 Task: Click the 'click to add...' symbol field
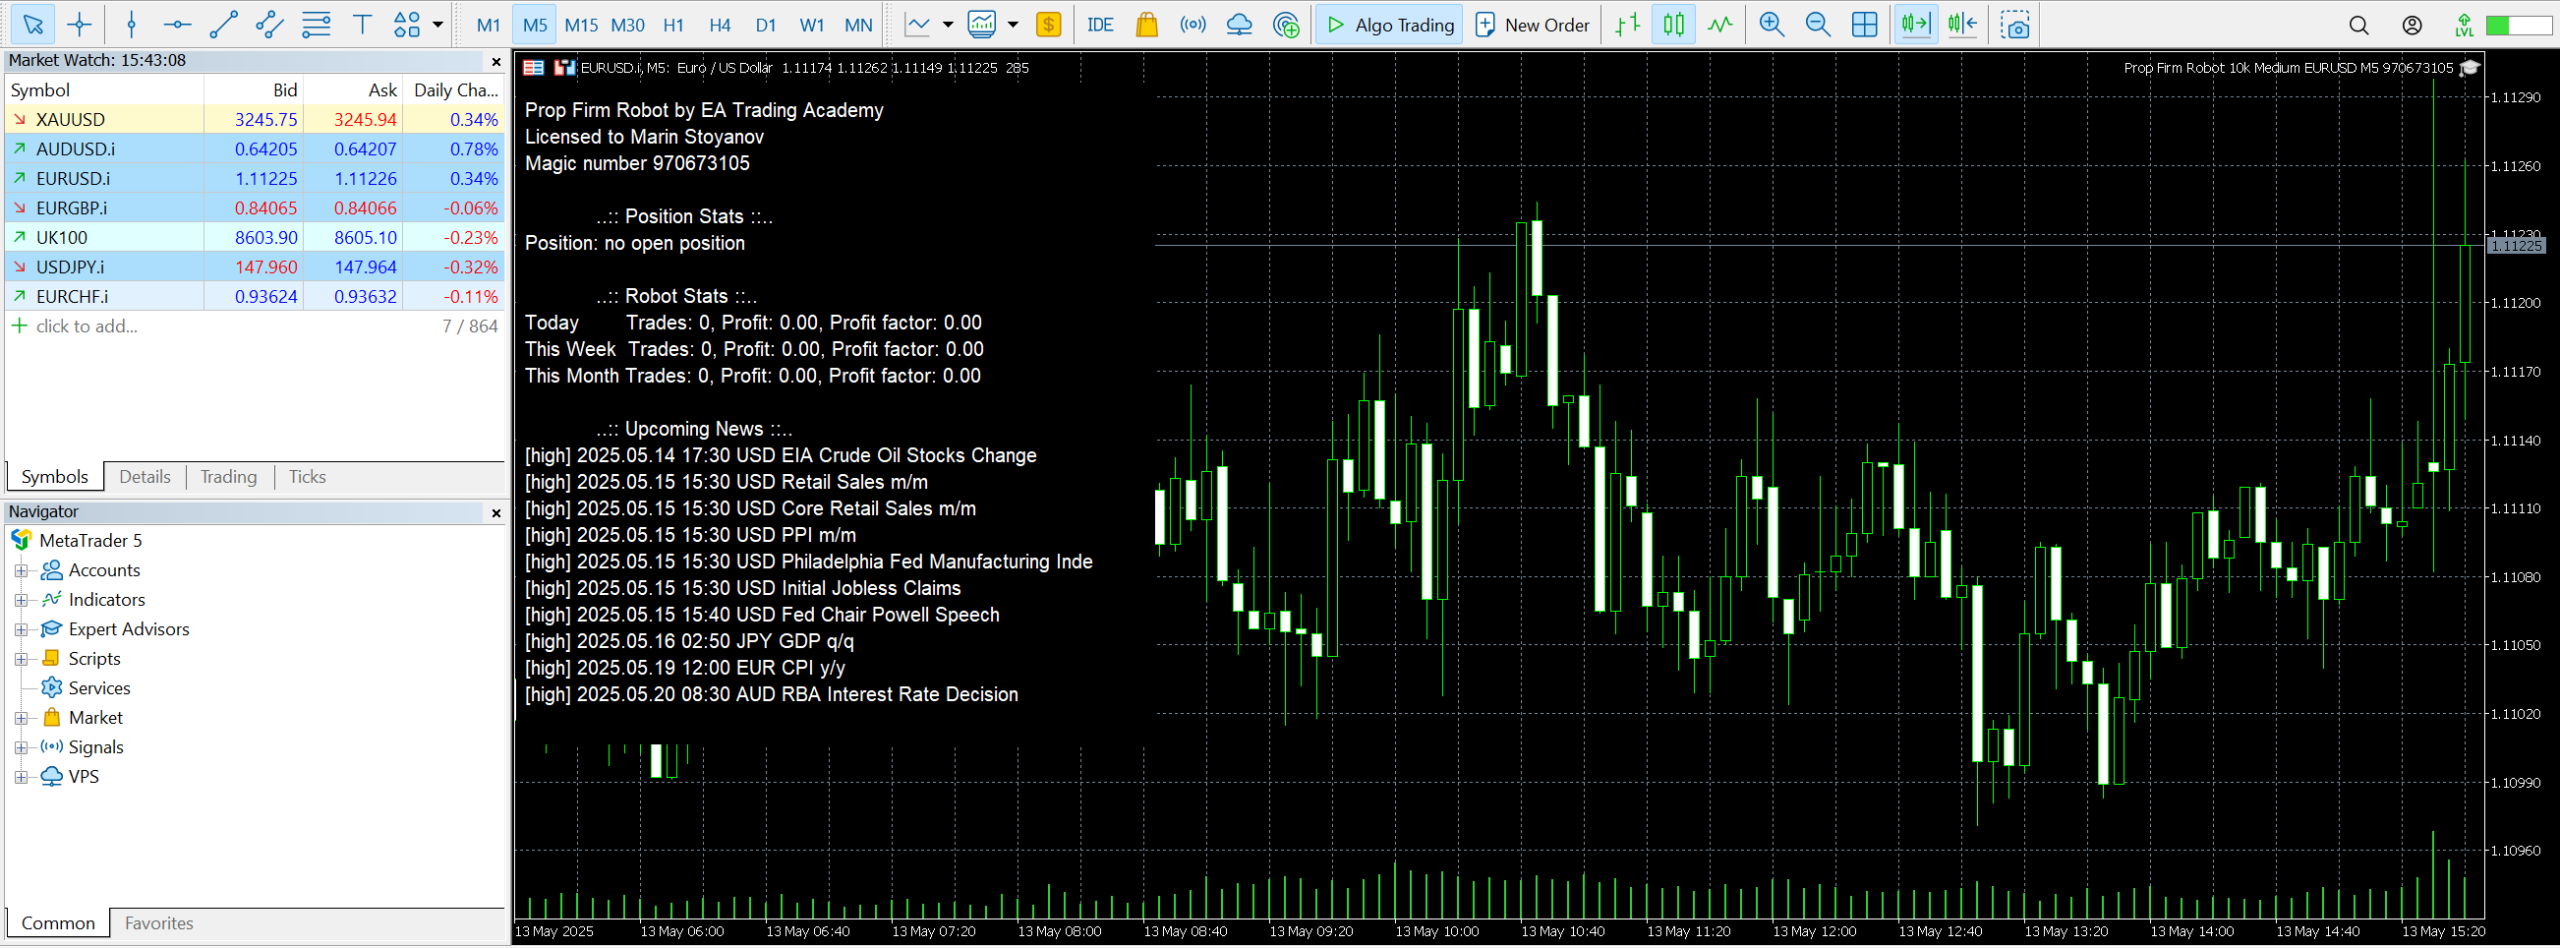click(87, 326)
